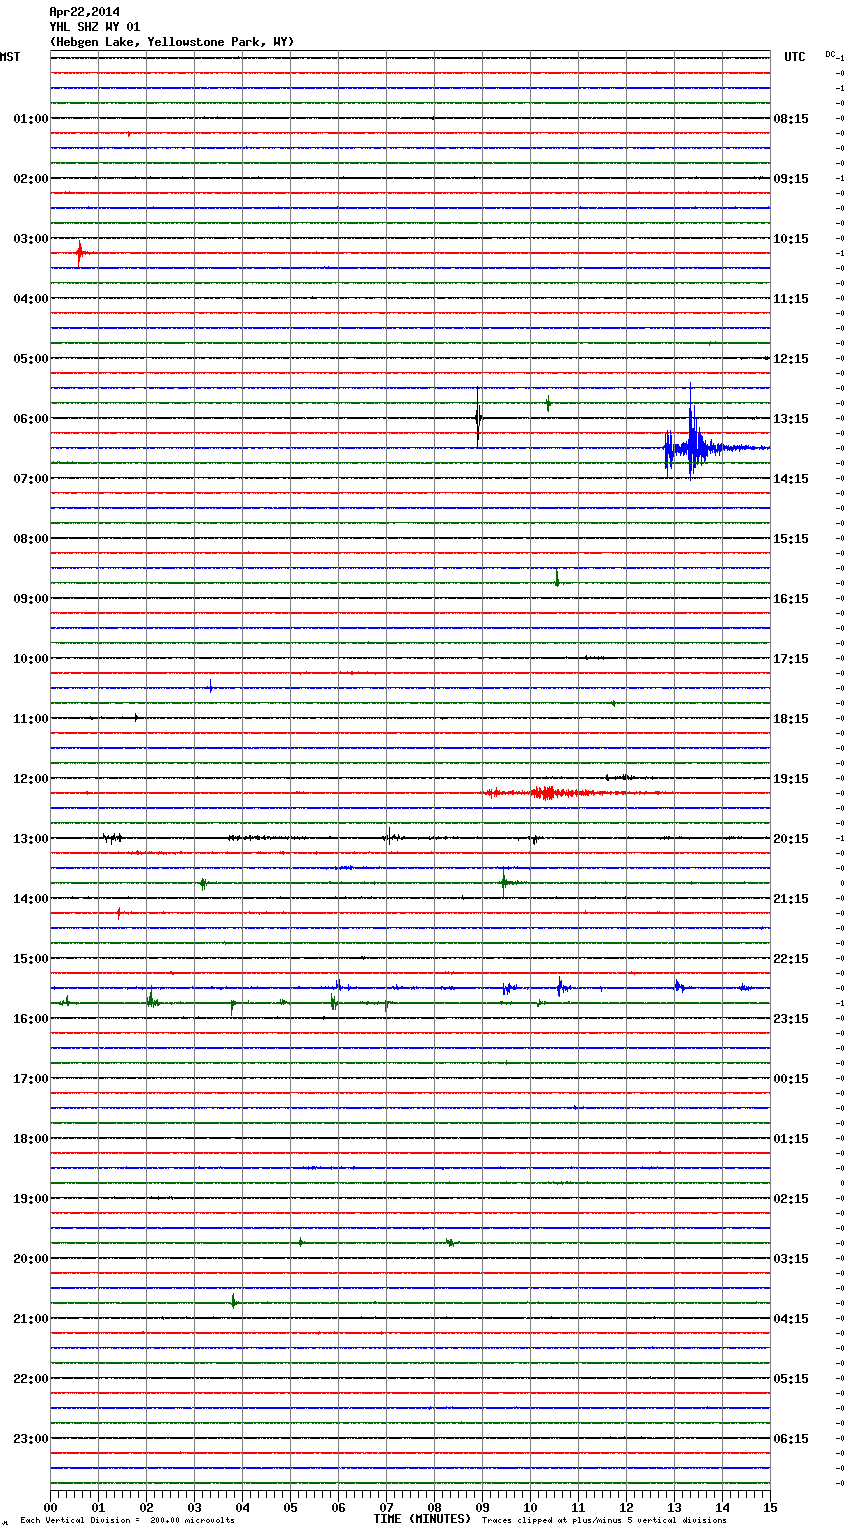This screenshot has width=850, height=1534.
Task: Click the 02:00 MST time label
Action: click(31, 179)
